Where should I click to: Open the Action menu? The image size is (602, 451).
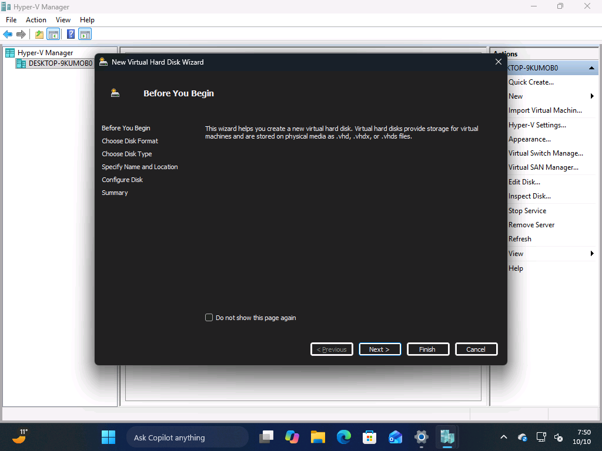36,20
